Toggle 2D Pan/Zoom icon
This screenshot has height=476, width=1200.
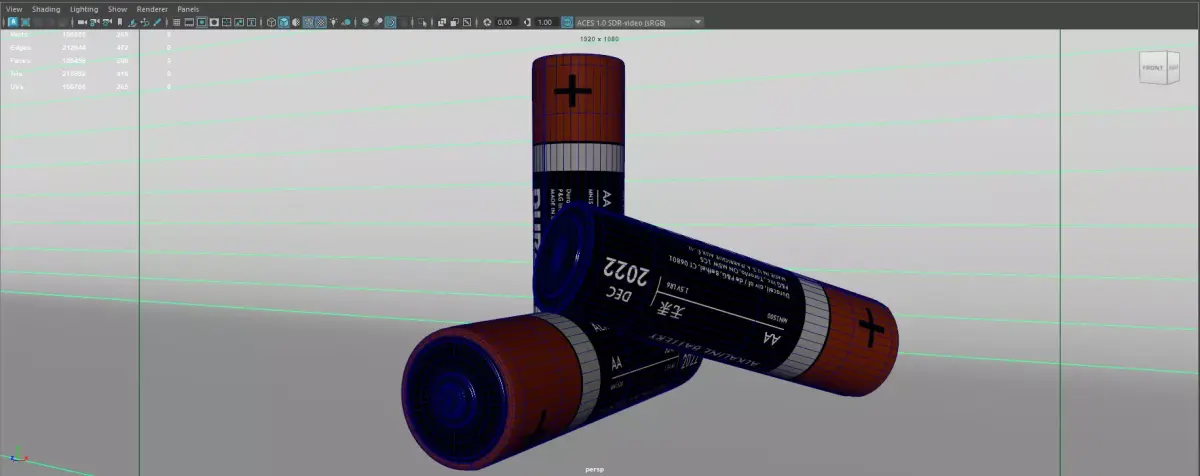pyautogui.click(x=145, y=22)
